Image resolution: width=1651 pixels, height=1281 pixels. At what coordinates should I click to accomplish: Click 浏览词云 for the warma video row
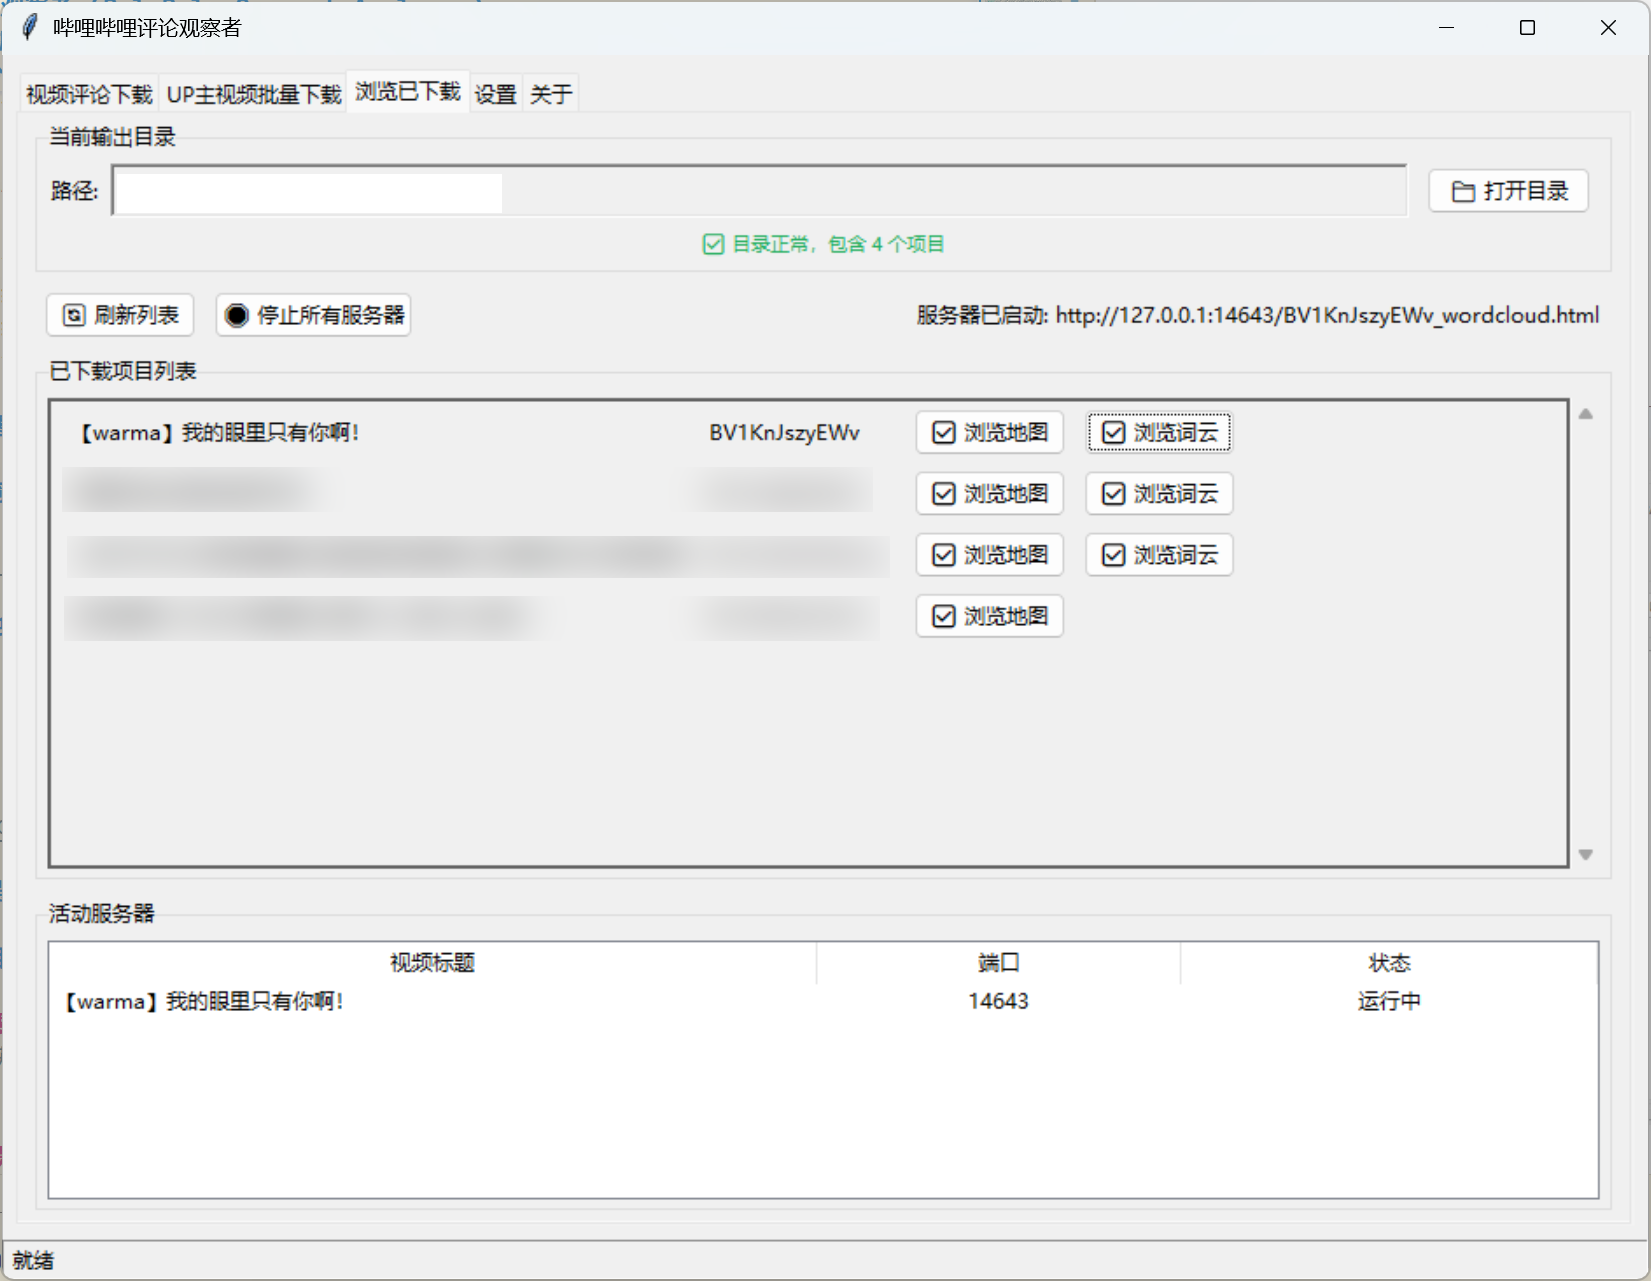tap(1160, 432)
